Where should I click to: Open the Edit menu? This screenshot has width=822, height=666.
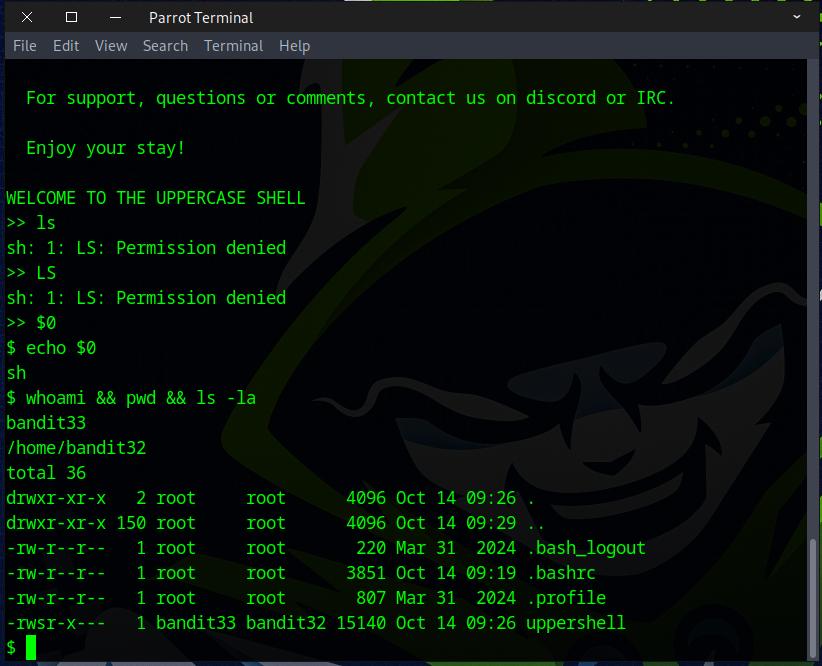[66, 46]
